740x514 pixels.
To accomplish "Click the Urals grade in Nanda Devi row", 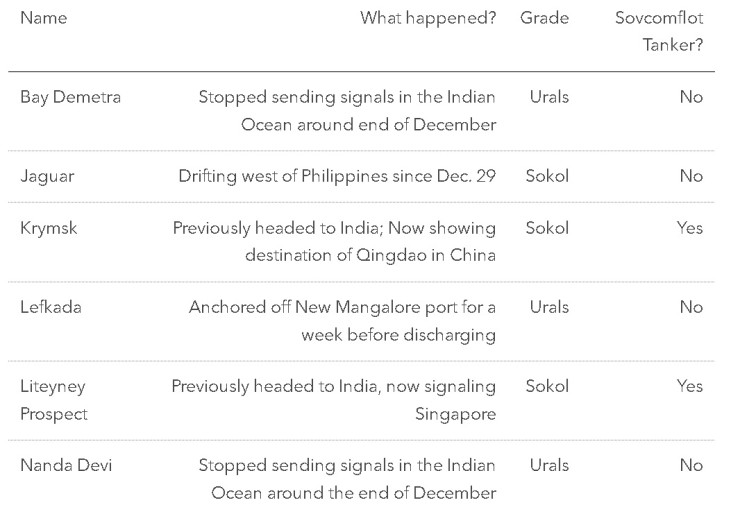I will 549,465.
